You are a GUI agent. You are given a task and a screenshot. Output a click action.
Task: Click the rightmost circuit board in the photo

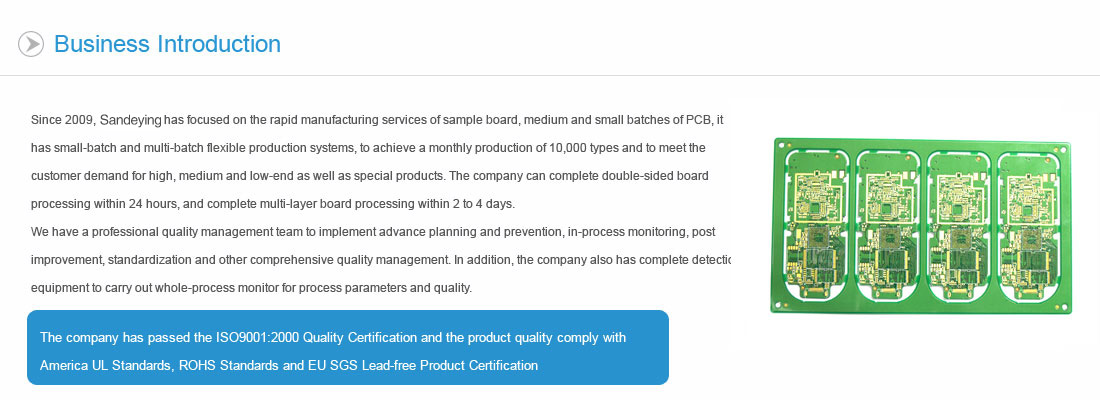1030,225
